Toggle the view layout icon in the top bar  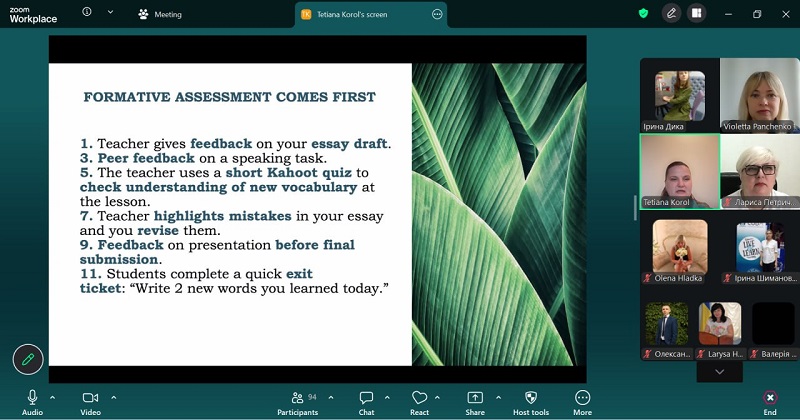(696, 14)
